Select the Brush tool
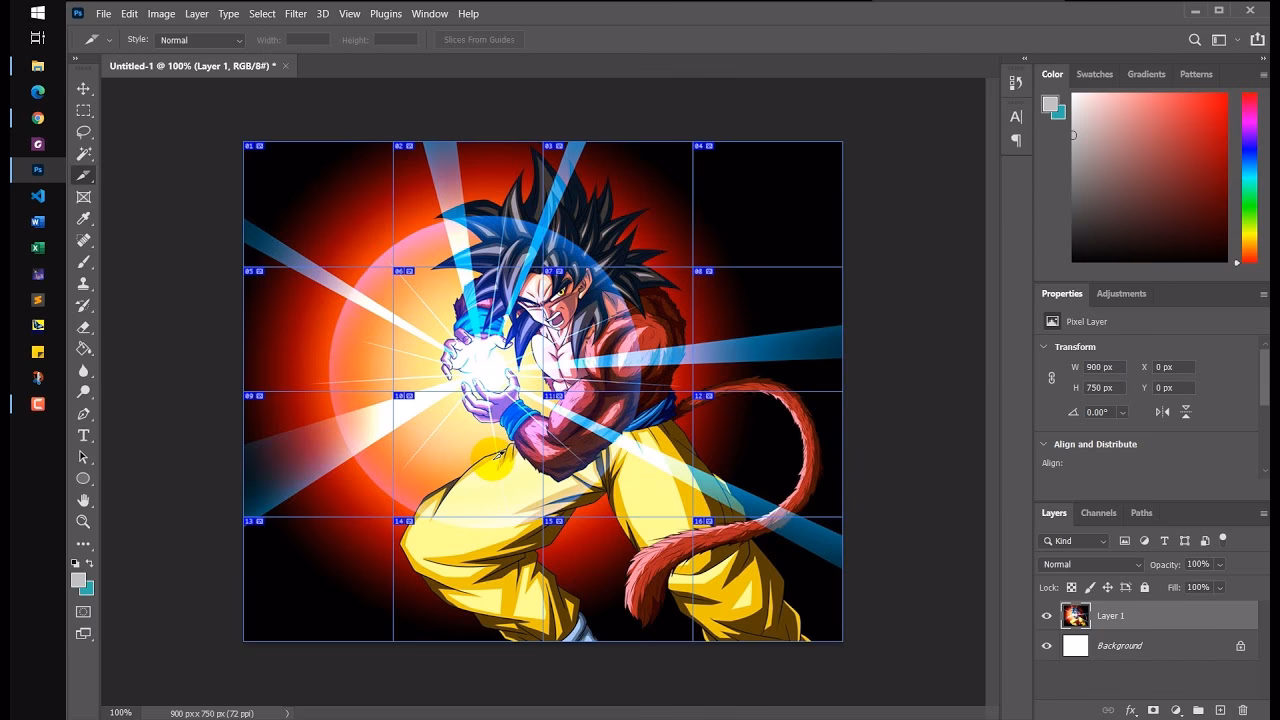Image resolution: width=1280 pixels, height=720 pixels. pos(84,262)
